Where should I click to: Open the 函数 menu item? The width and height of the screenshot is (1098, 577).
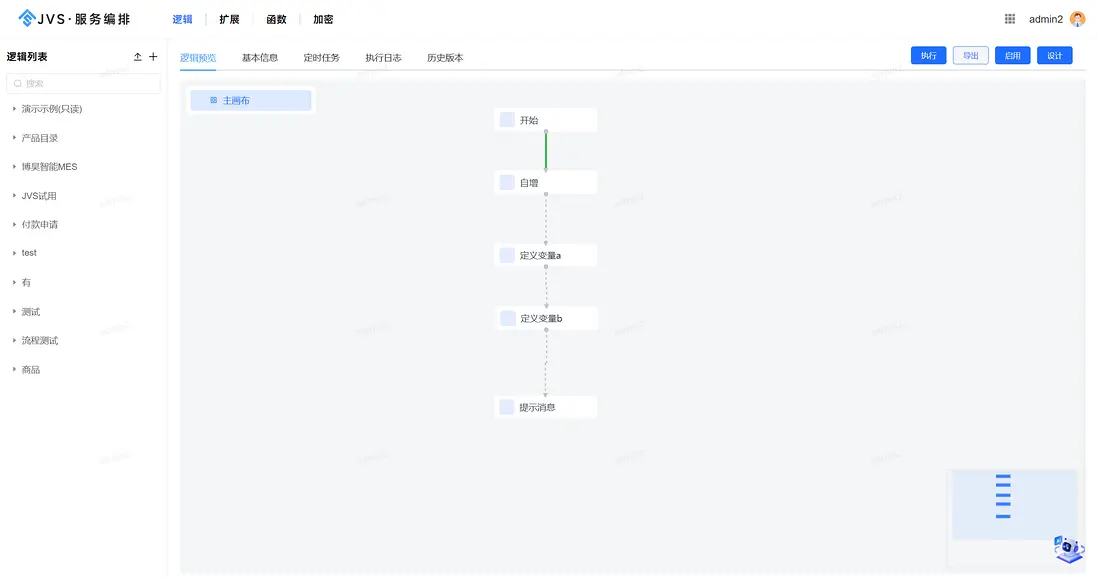click(276, 18)
